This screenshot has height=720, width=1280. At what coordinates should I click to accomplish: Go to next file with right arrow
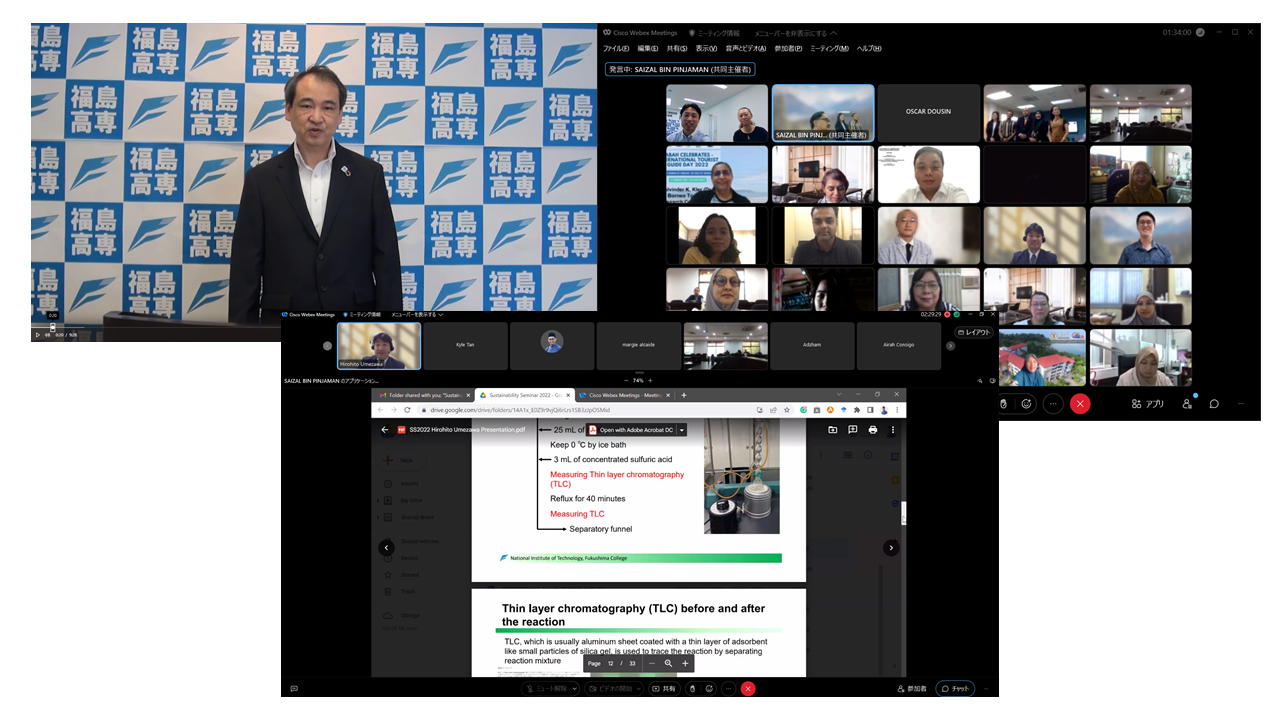coord(891,548)
